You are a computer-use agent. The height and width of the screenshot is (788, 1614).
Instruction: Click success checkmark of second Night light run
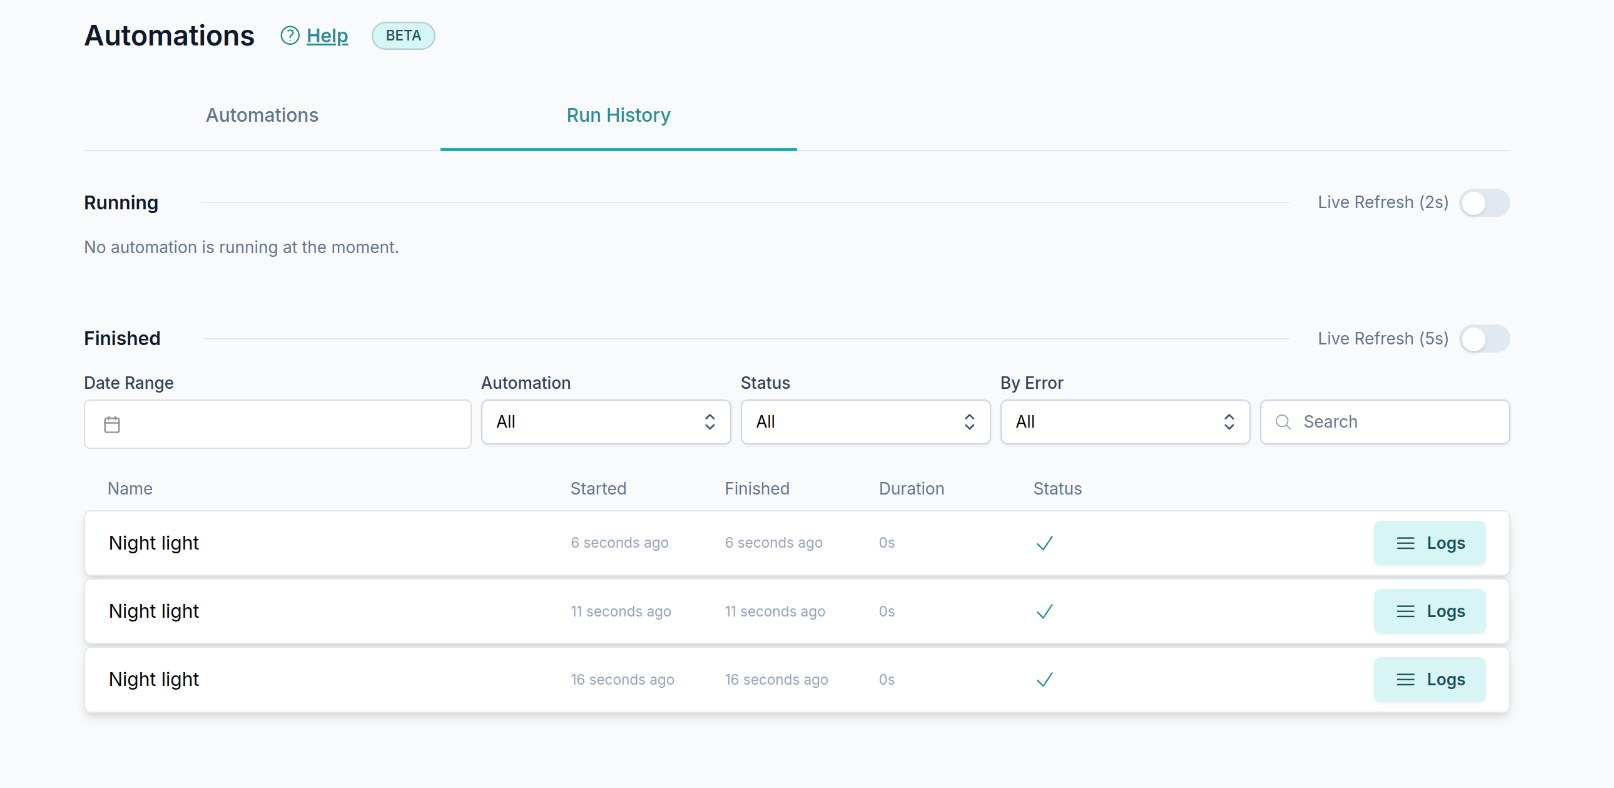point(1044,611)
